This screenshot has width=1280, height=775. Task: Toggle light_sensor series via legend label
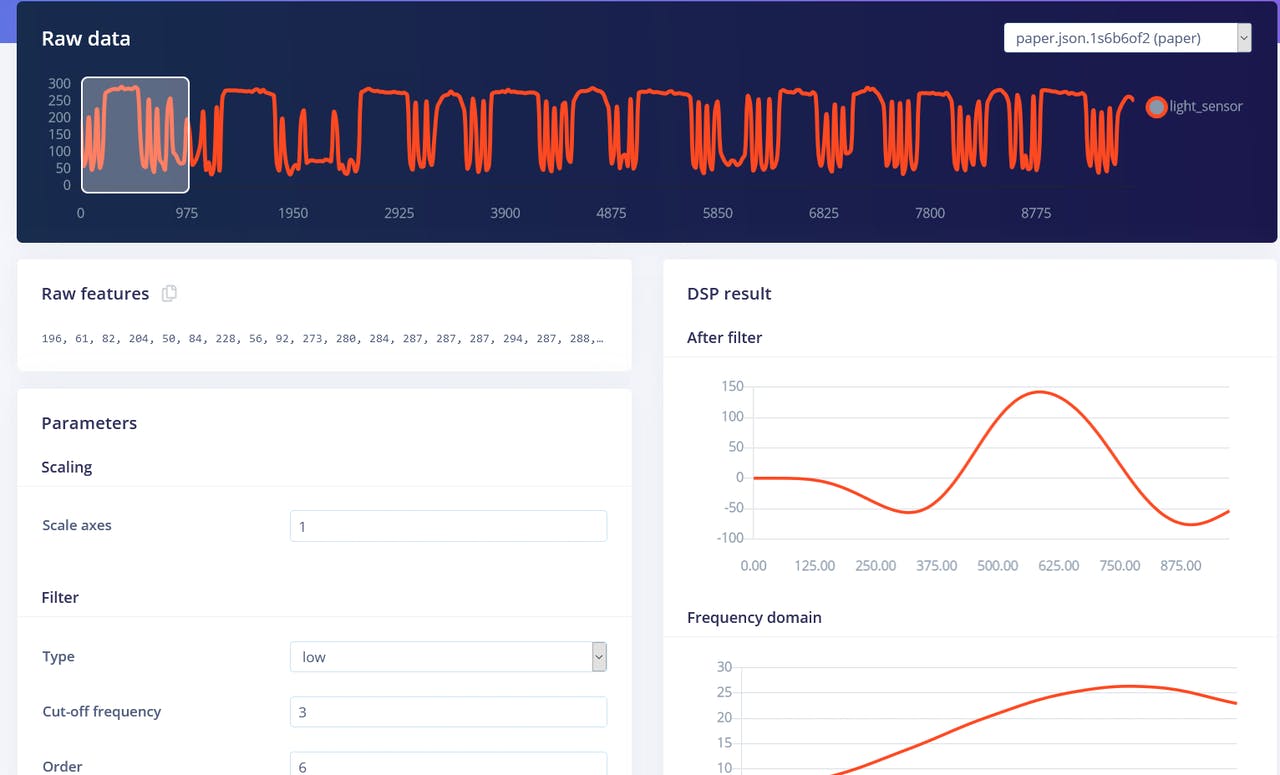[1206, 107]
